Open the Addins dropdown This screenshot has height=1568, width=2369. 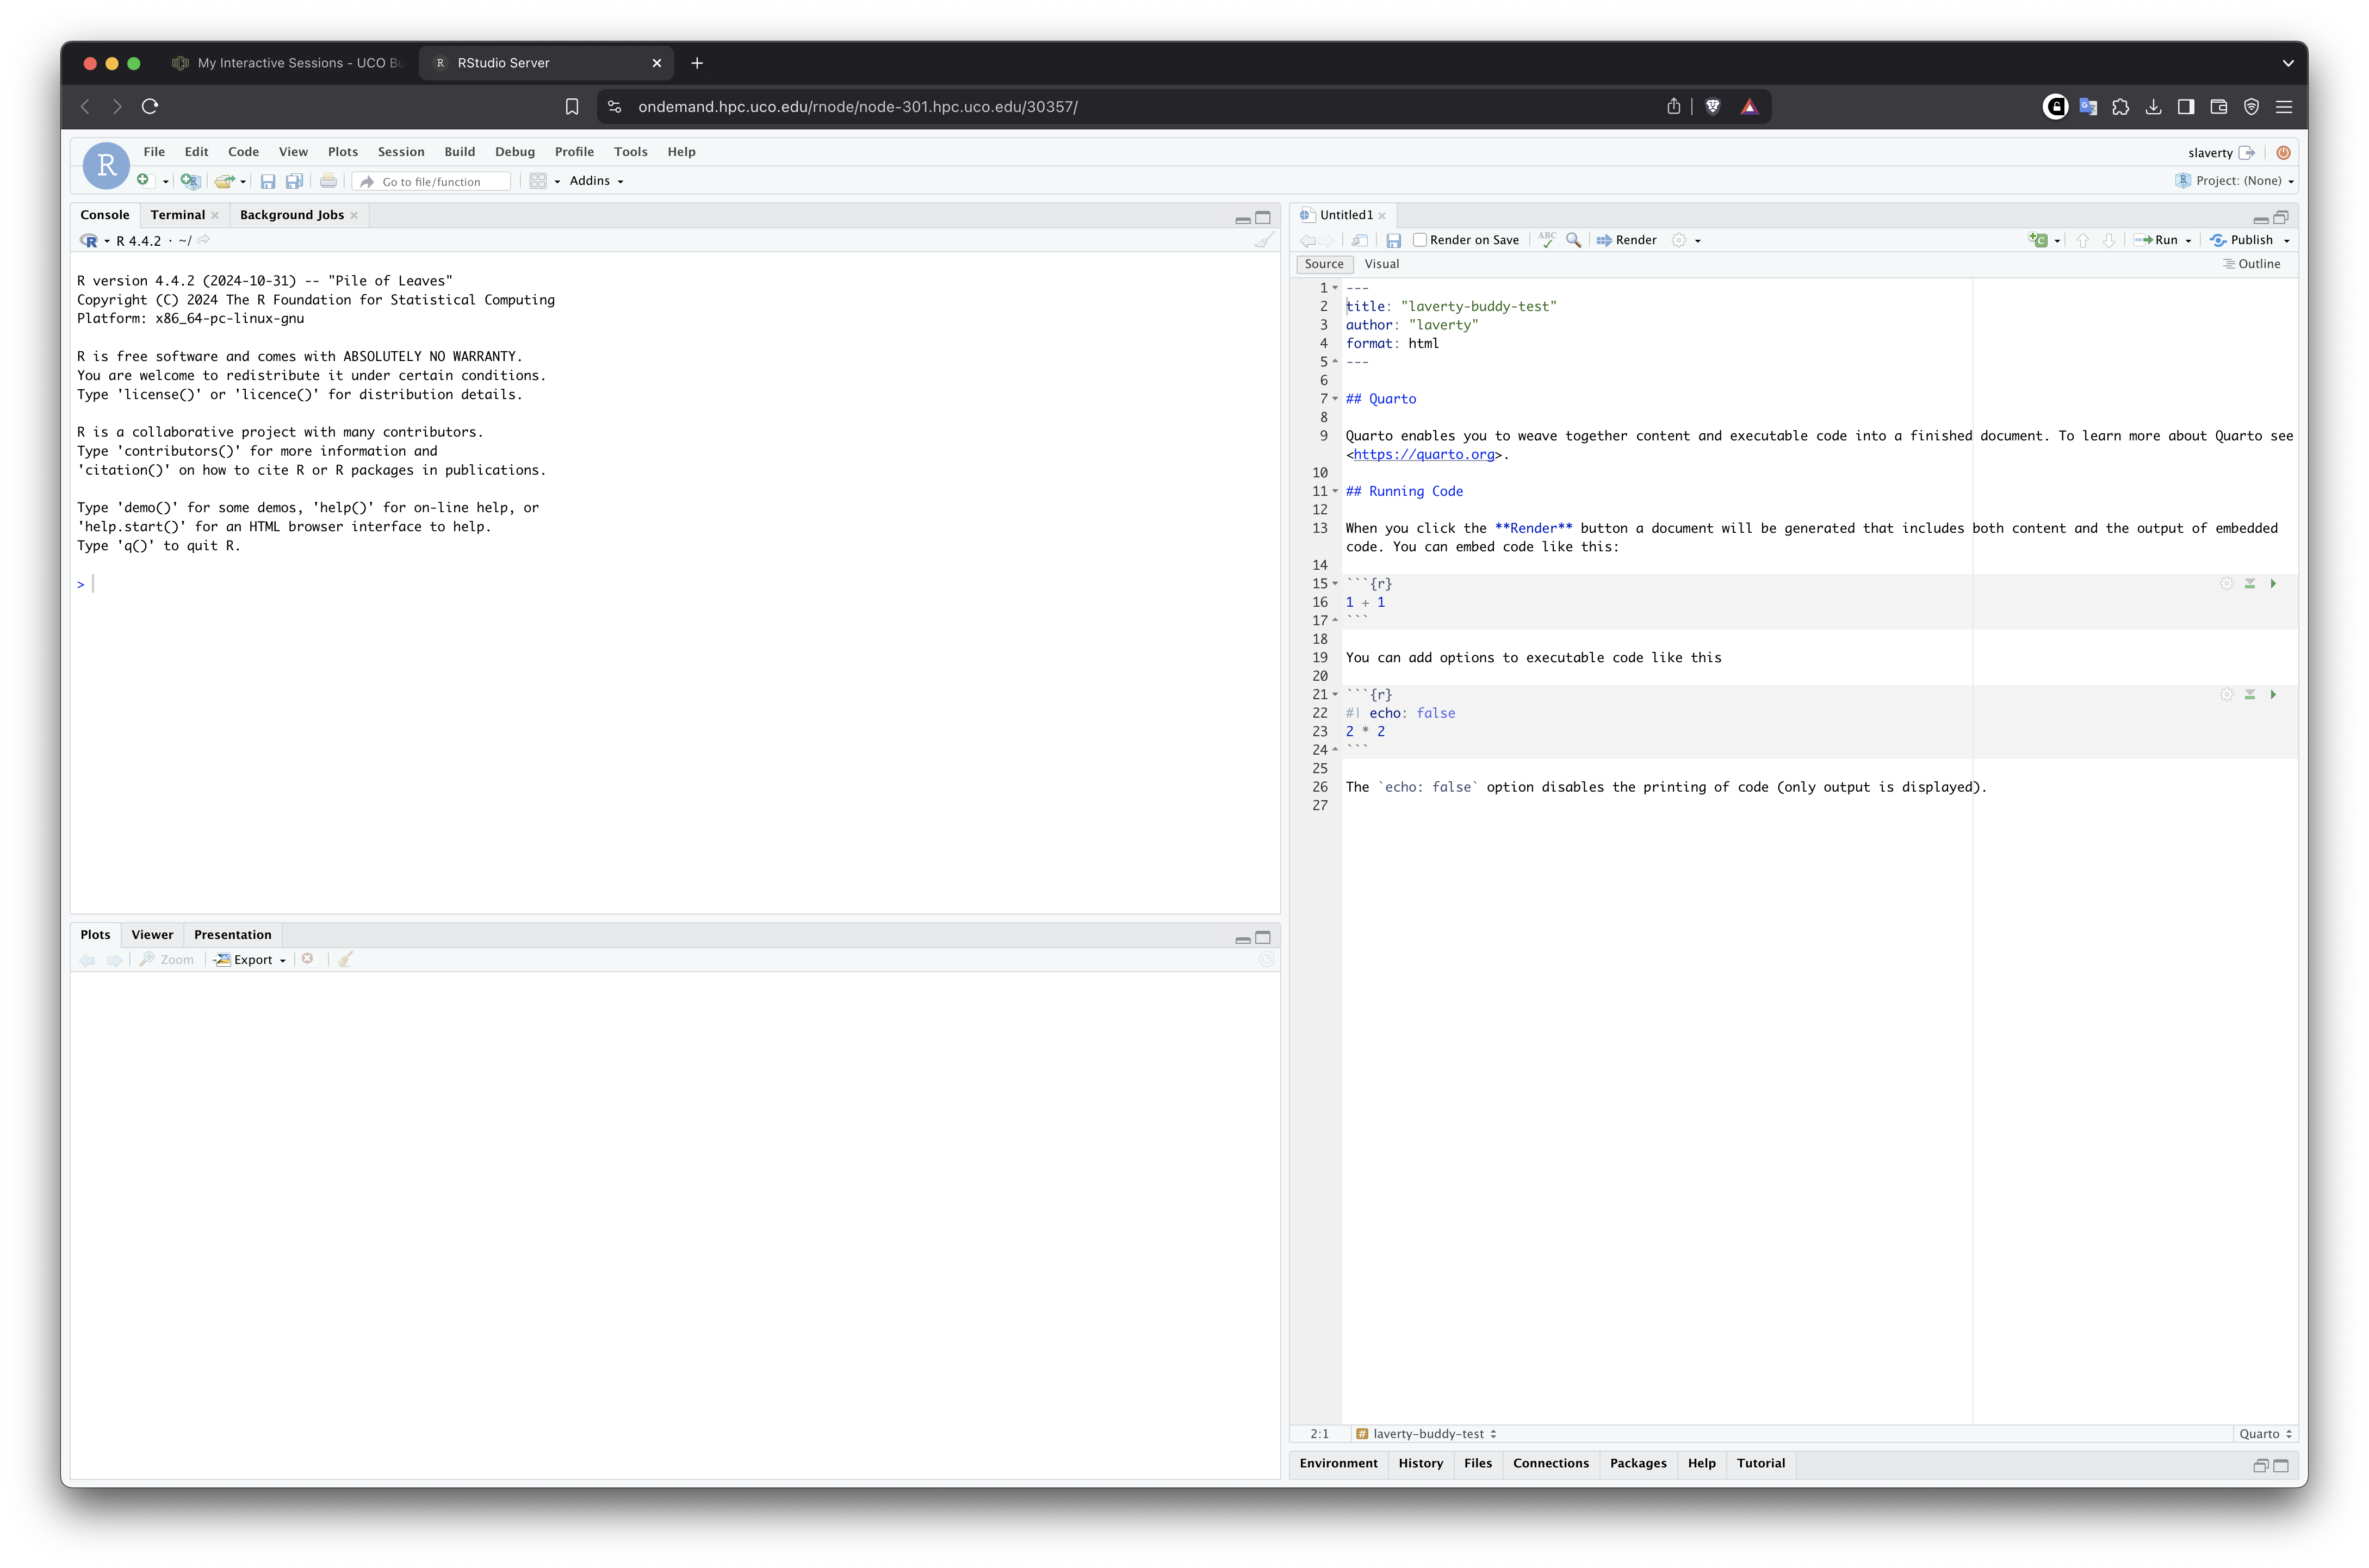click(x=596, y=181)
